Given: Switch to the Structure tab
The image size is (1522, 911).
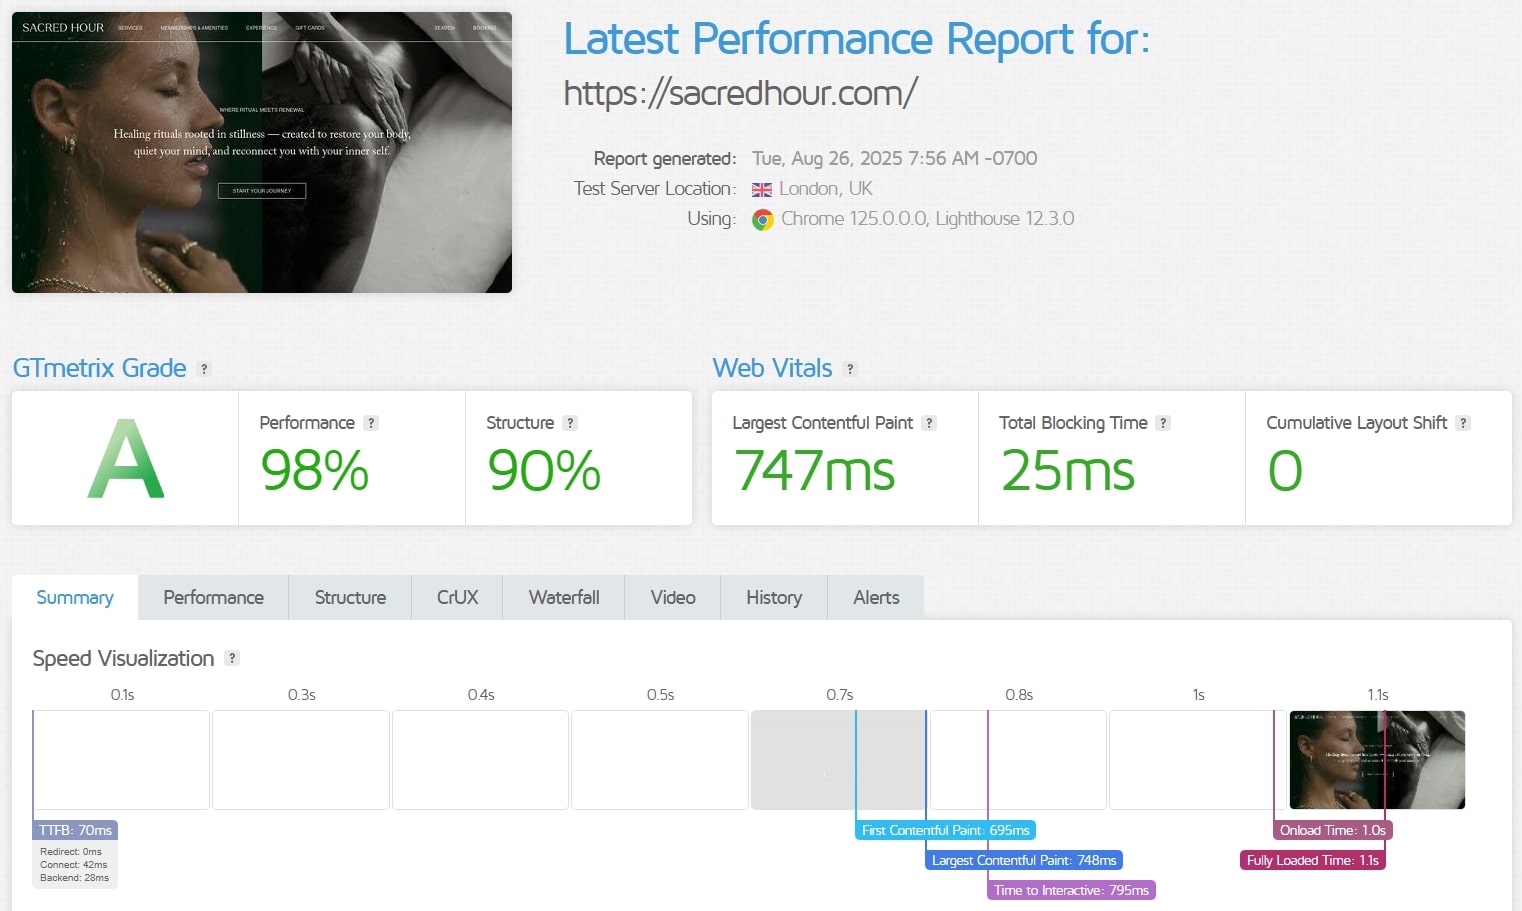Looking at the screenshot, I should tap(350, 597).
